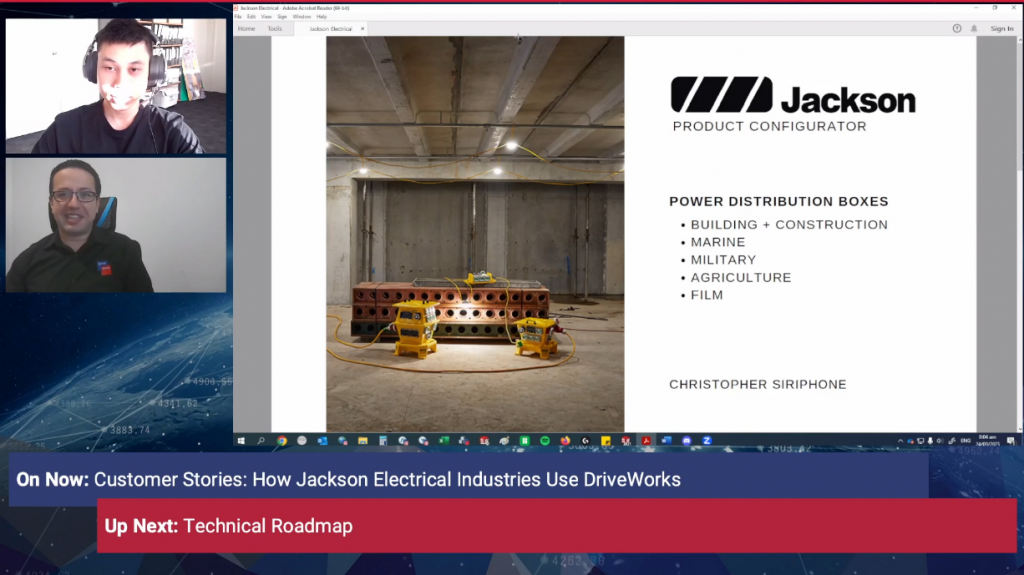Switch to the Tools tab
This screenshot has height=575, width=1024.
tap(275, 29)
